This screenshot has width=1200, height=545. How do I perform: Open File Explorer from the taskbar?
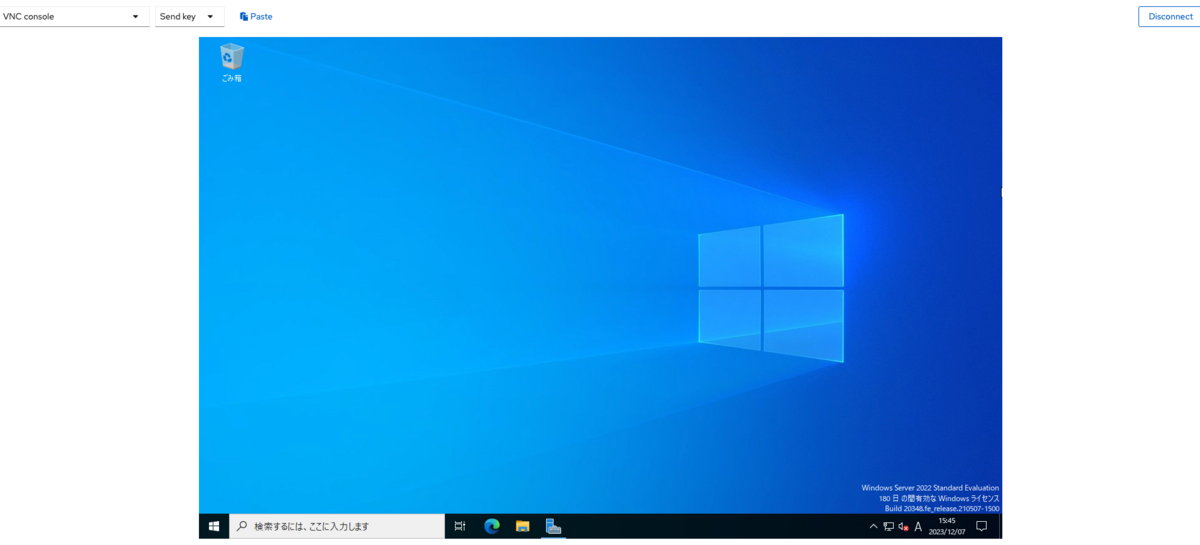point(522,526)
